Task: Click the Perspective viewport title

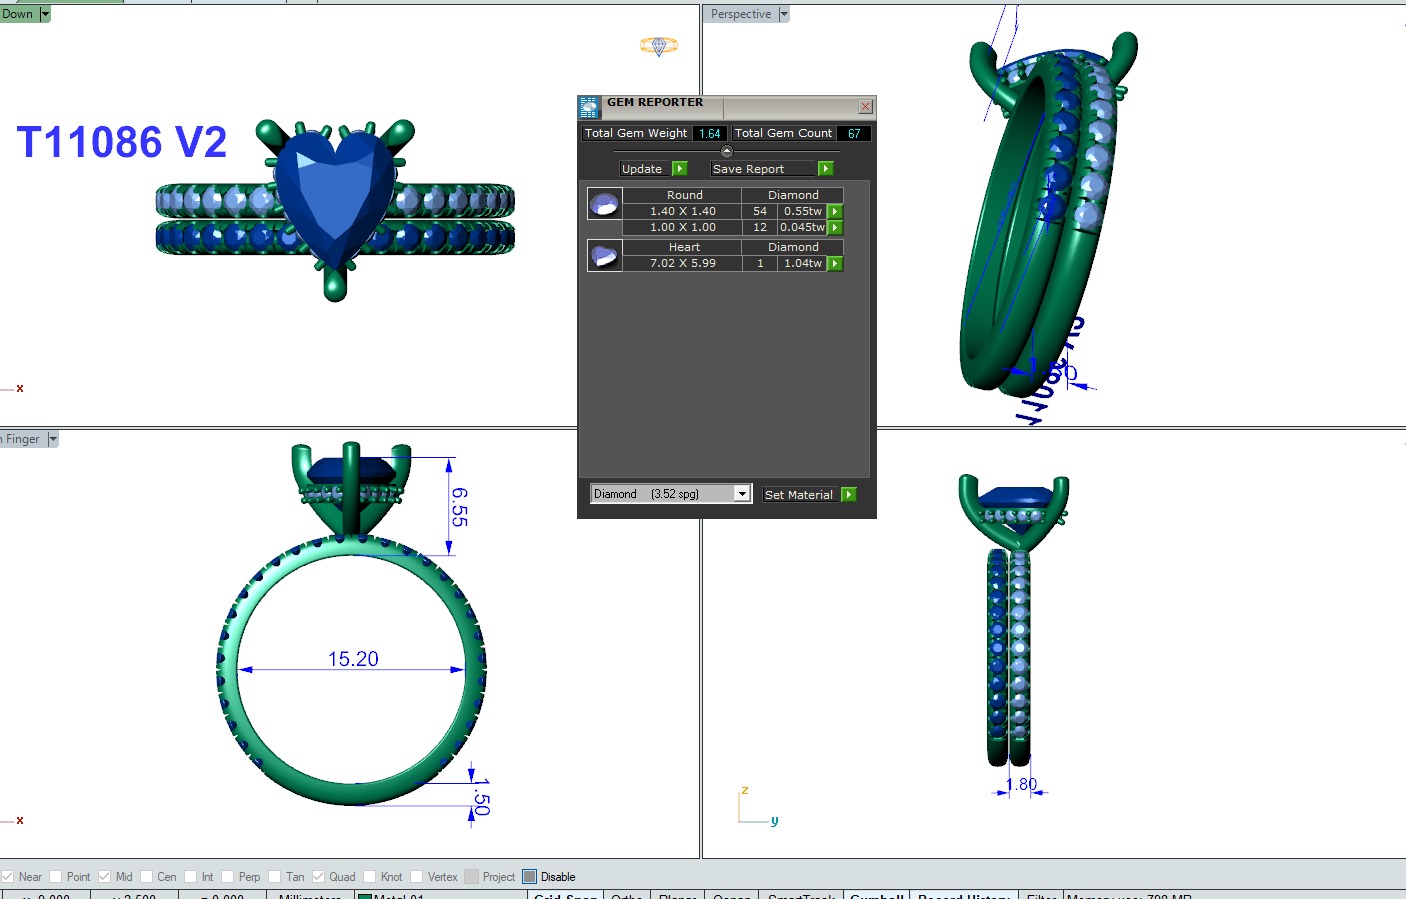Action: pos(741,14)
